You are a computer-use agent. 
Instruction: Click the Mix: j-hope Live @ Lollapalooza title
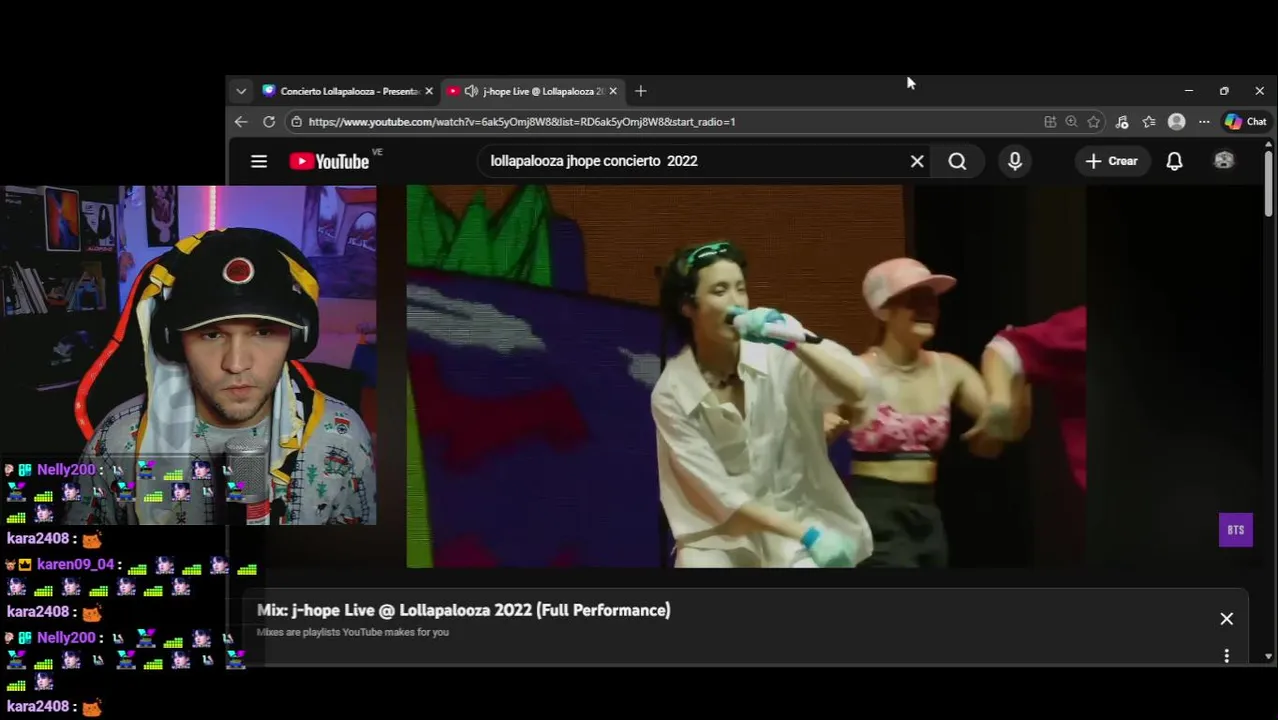pyautogui.click(x=463, y=610)
